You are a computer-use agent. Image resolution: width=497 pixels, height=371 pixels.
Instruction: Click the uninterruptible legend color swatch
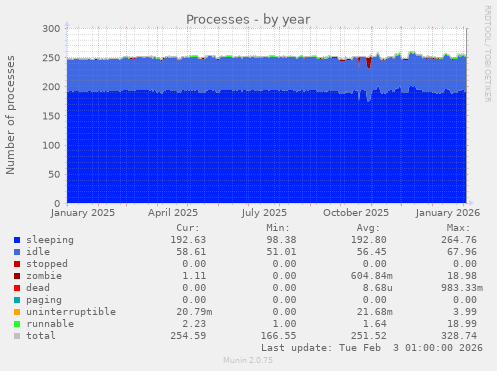click(x=17, y=312)
